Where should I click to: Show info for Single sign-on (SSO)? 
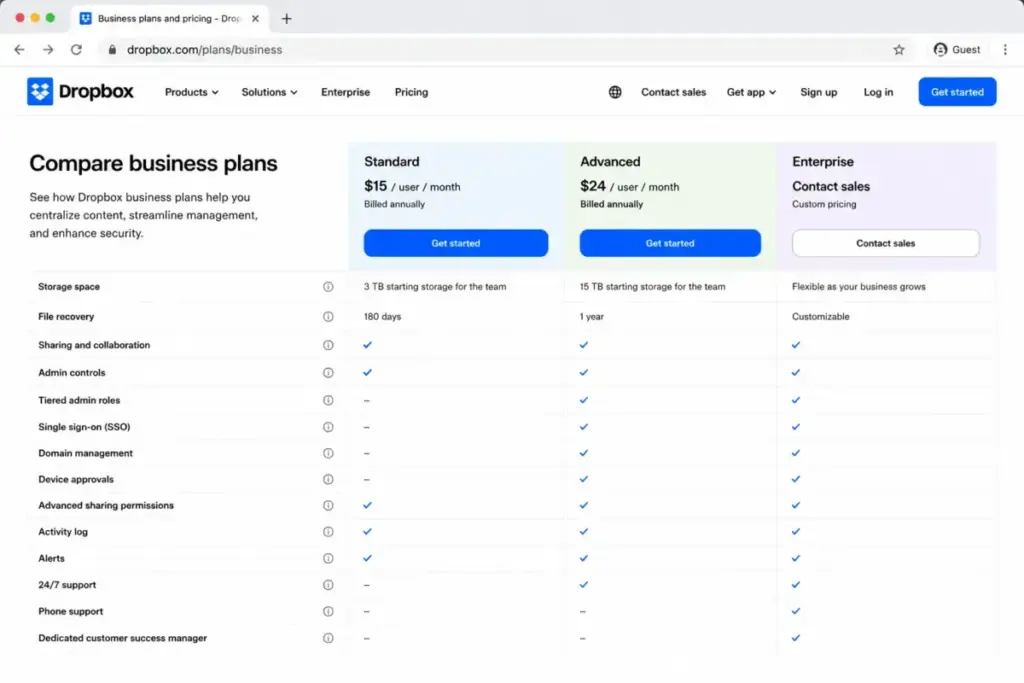tap(328, 427)
